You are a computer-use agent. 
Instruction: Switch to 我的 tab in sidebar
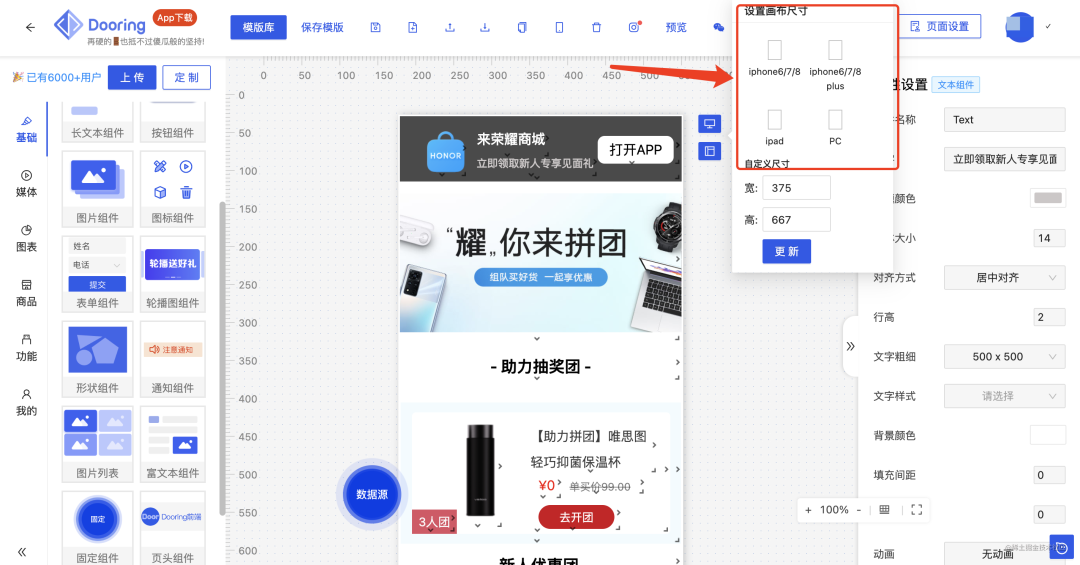click(26, 402)
